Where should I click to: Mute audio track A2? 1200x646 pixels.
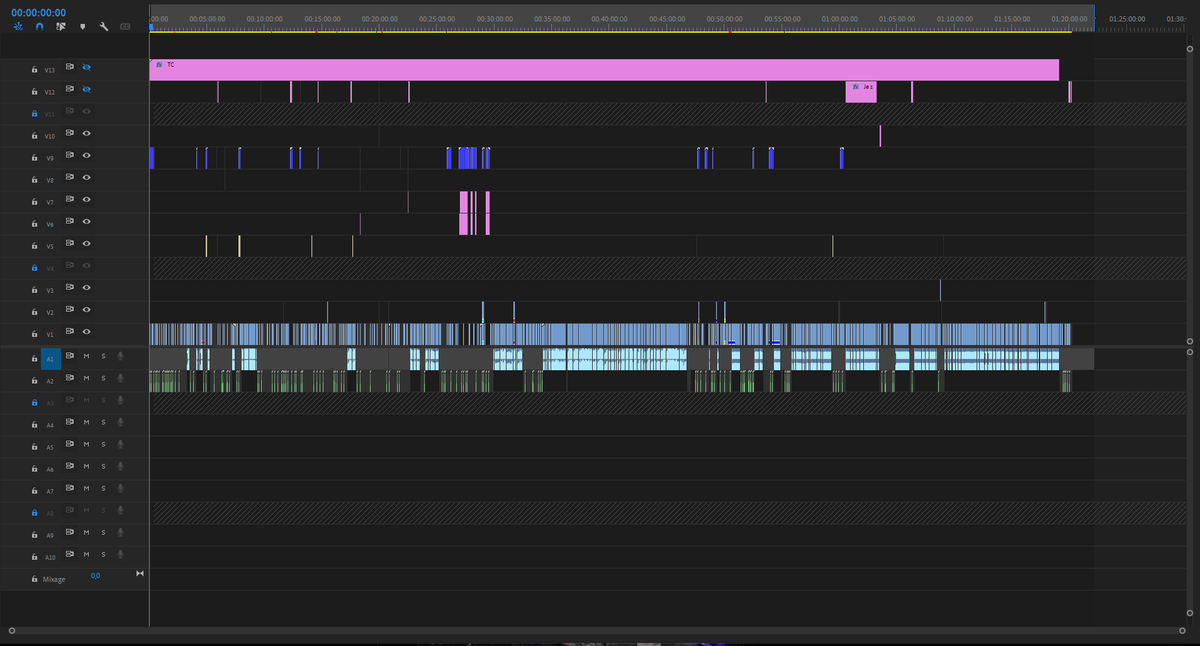point(87,377)
